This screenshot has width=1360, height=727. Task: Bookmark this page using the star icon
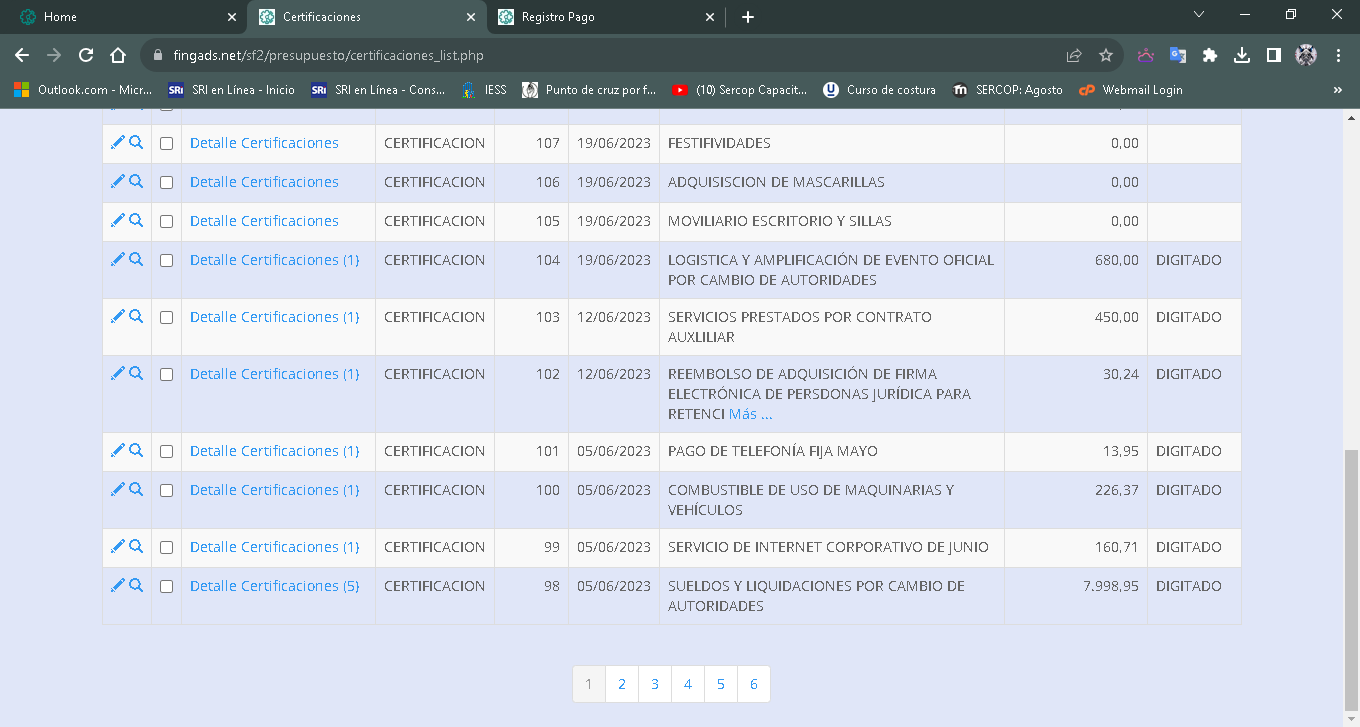(1105, 56)
